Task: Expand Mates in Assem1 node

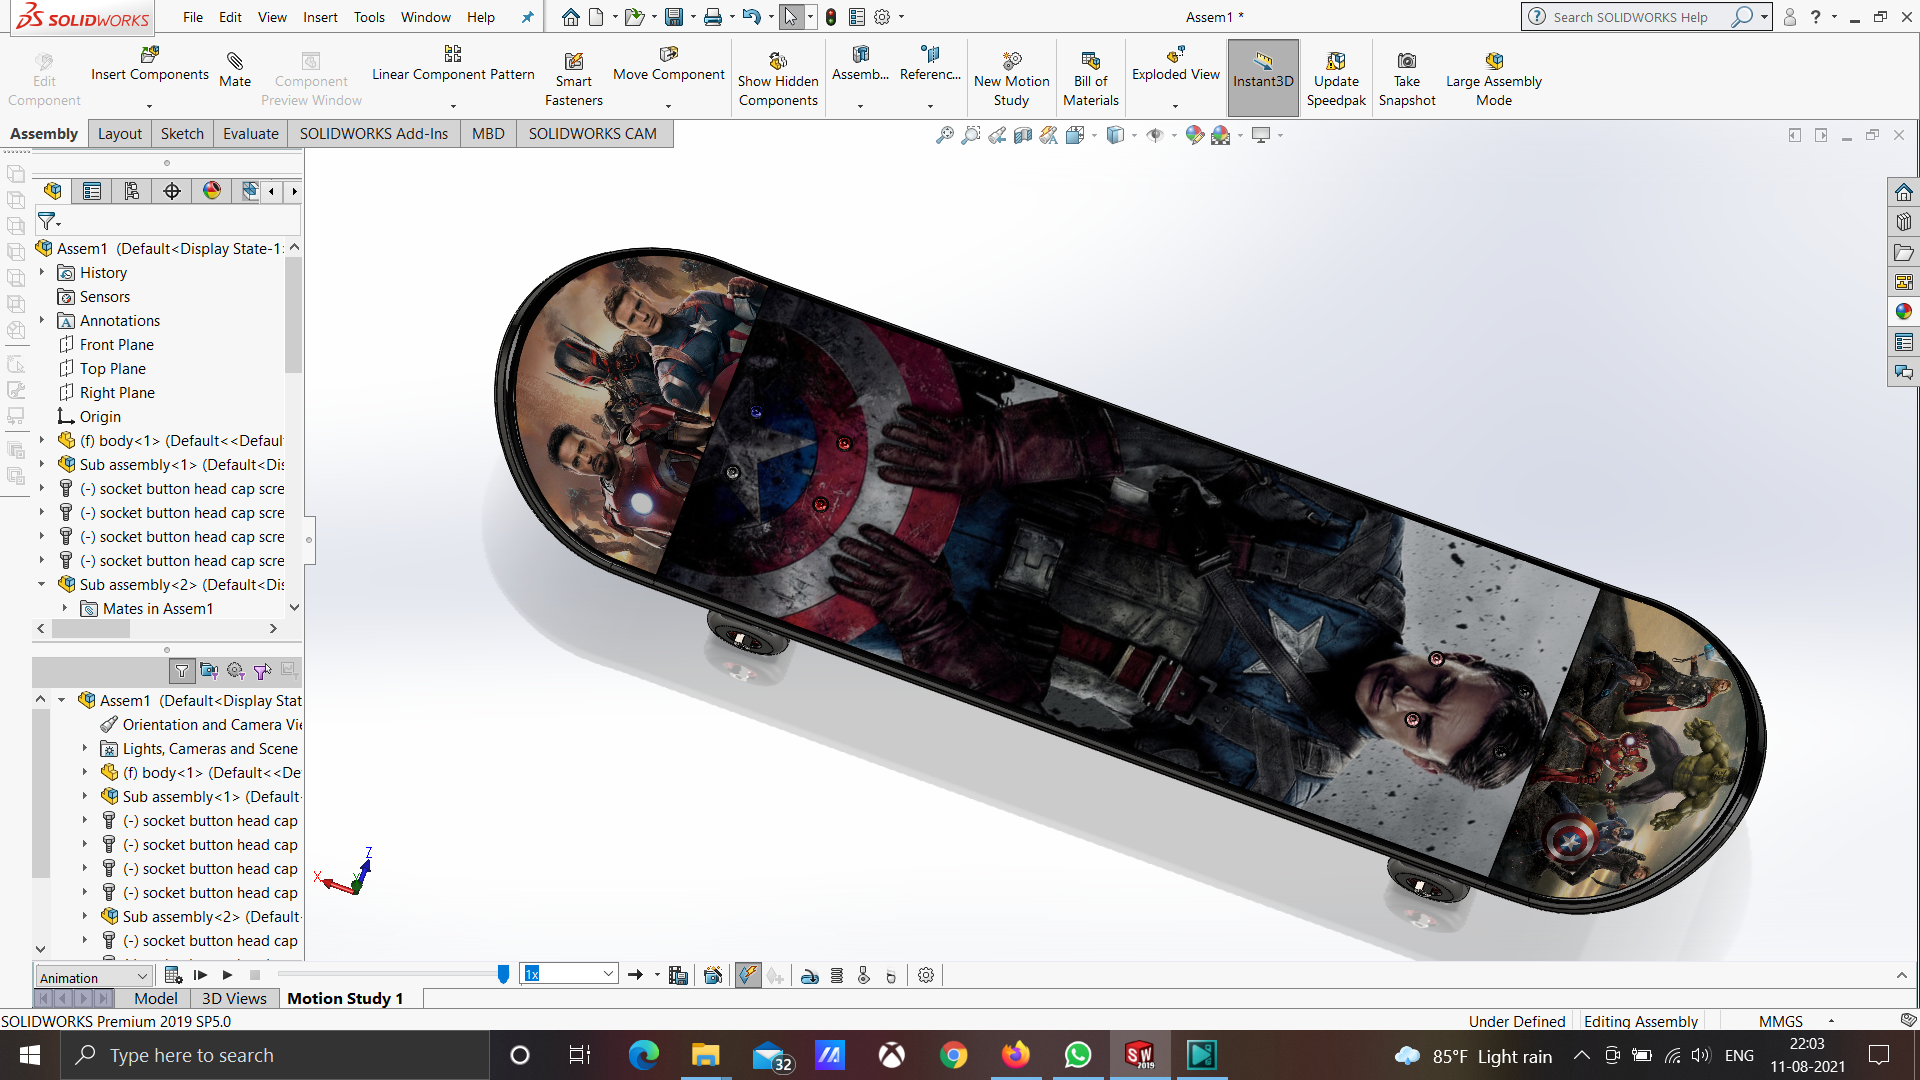Action: coord(65,608)
